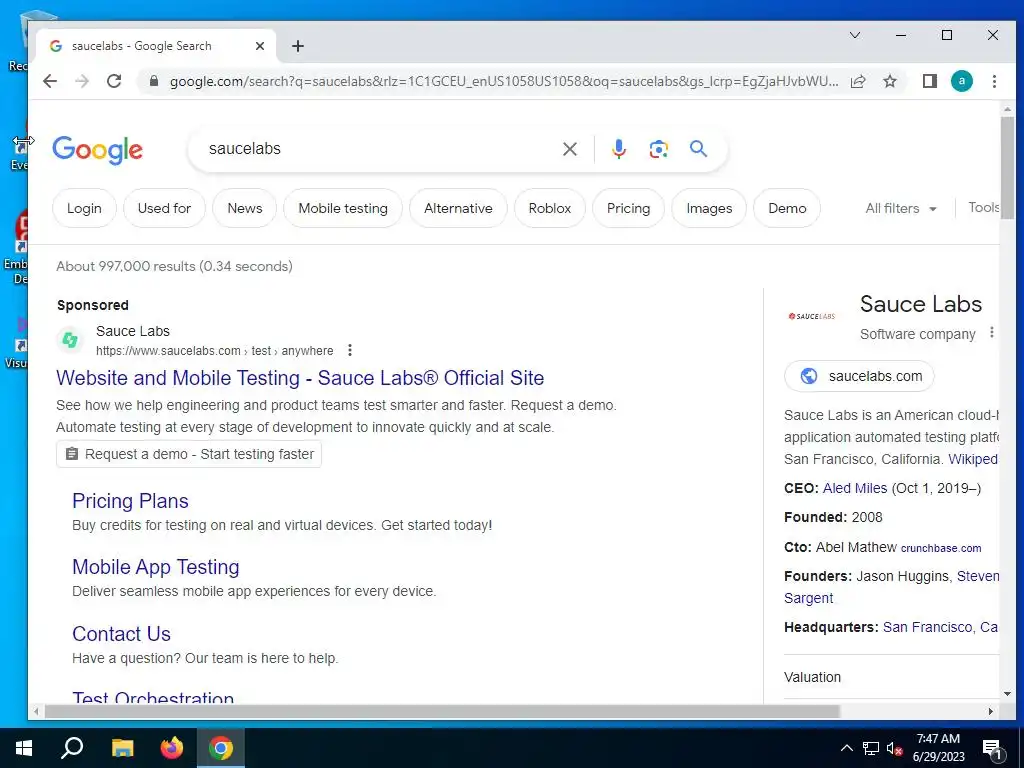1024x768 pixels.
Task: Open the network tray icon
Action: pos(871,748)
